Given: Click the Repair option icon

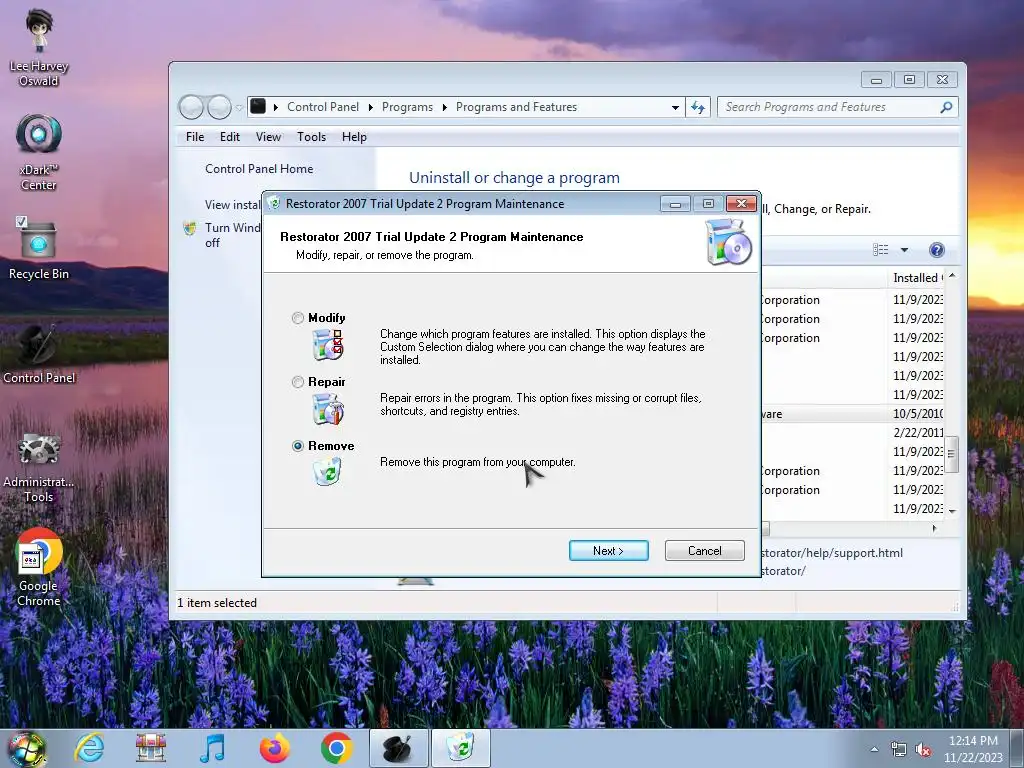Looking at the screenshot, I should 328,409.
